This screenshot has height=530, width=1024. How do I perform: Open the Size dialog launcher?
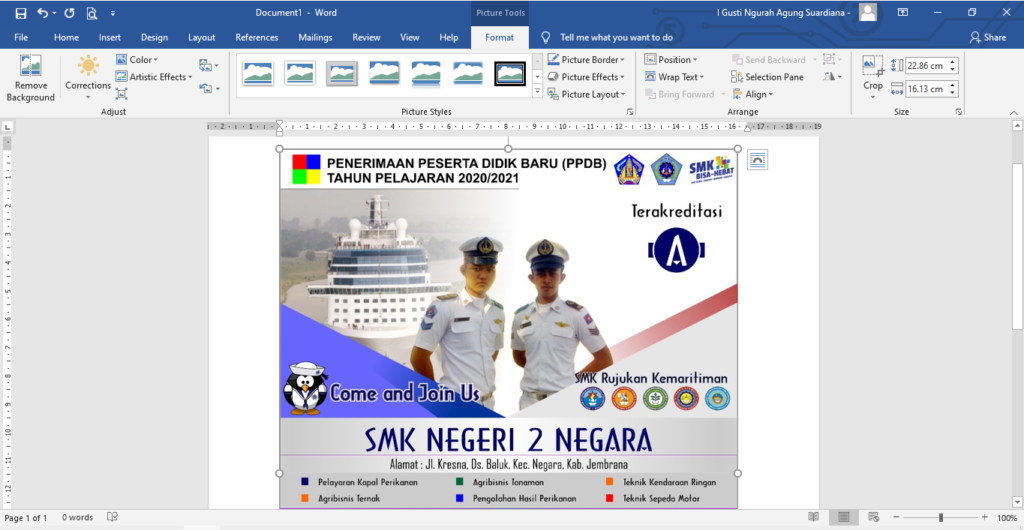click(958, 112)
